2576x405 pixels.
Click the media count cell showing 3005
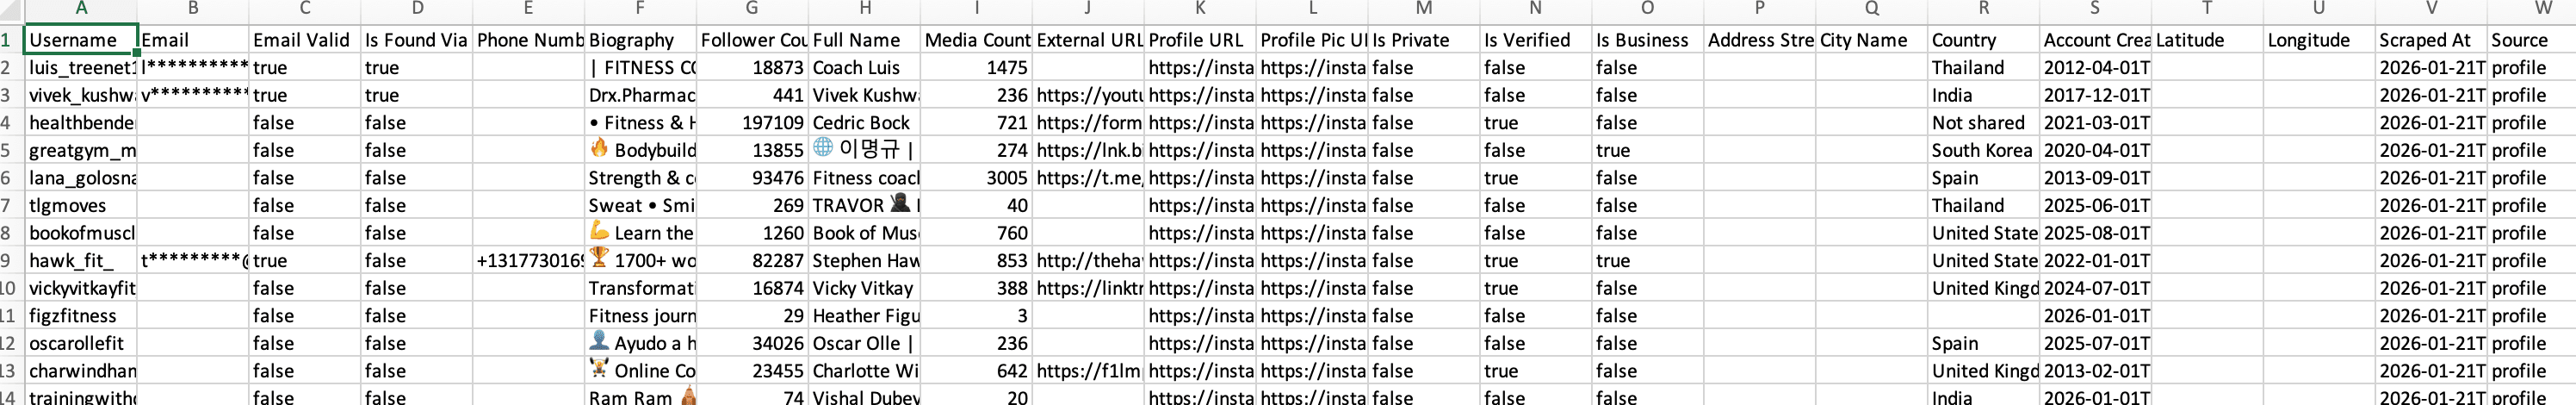[x=976, y=178]
